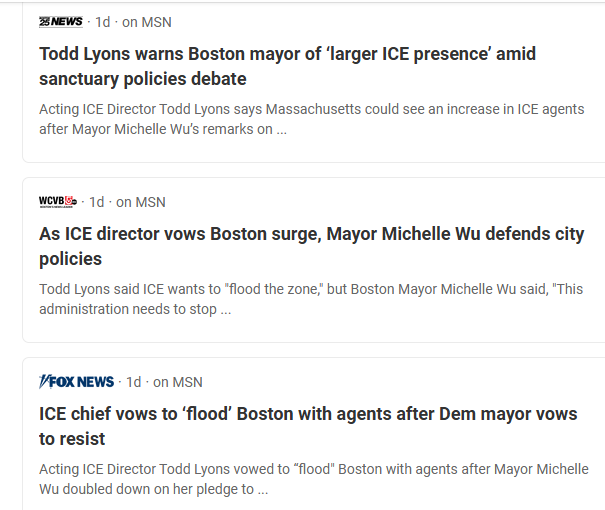Viewport: 605px width, 510px height.
Task: Click 'to resist' second line of Fox News headline
Action: tap(72, 439)
